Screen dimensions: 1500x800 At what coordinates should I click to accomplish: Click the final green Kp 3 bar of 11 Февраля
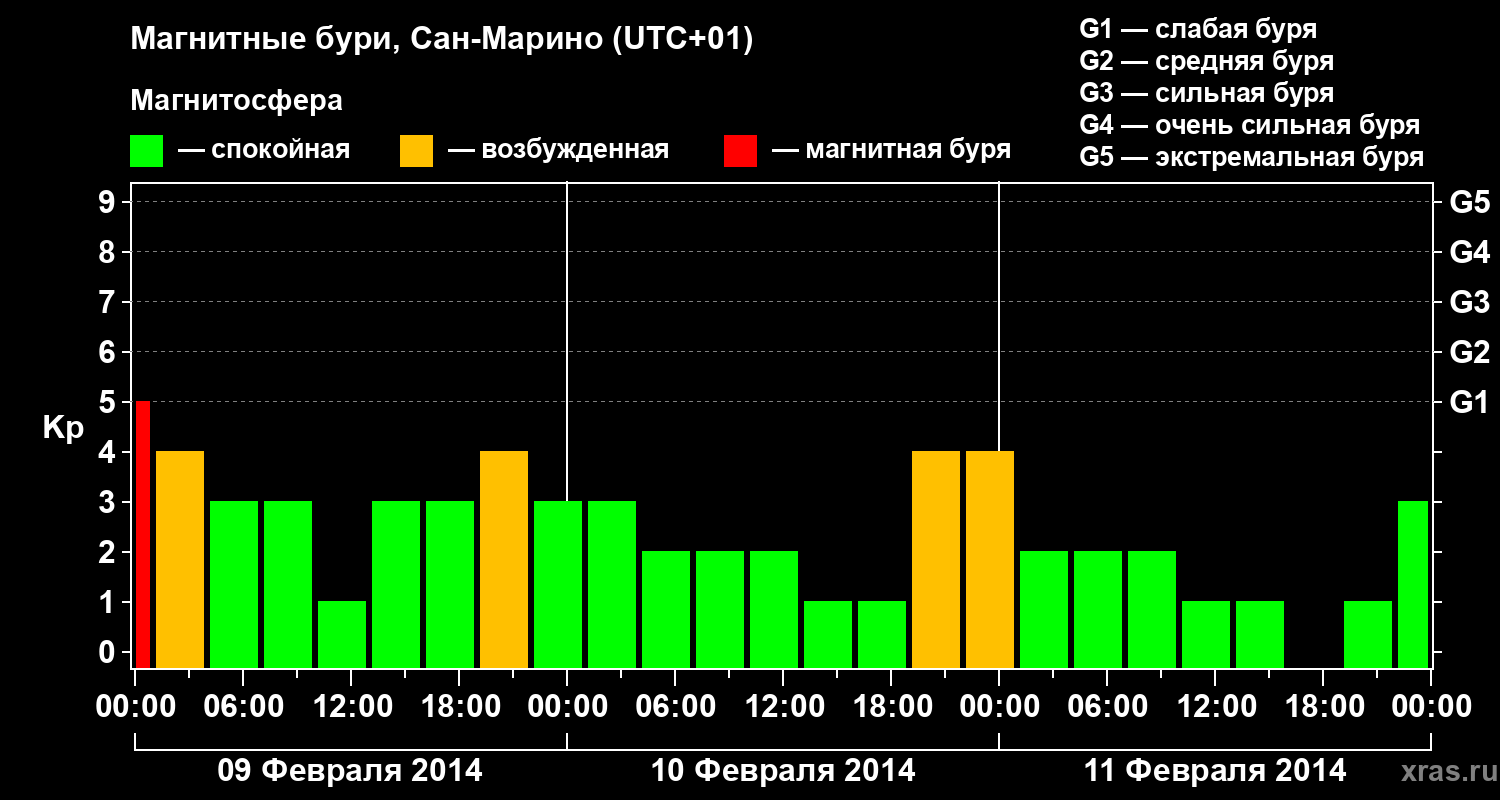point(1413,584)
